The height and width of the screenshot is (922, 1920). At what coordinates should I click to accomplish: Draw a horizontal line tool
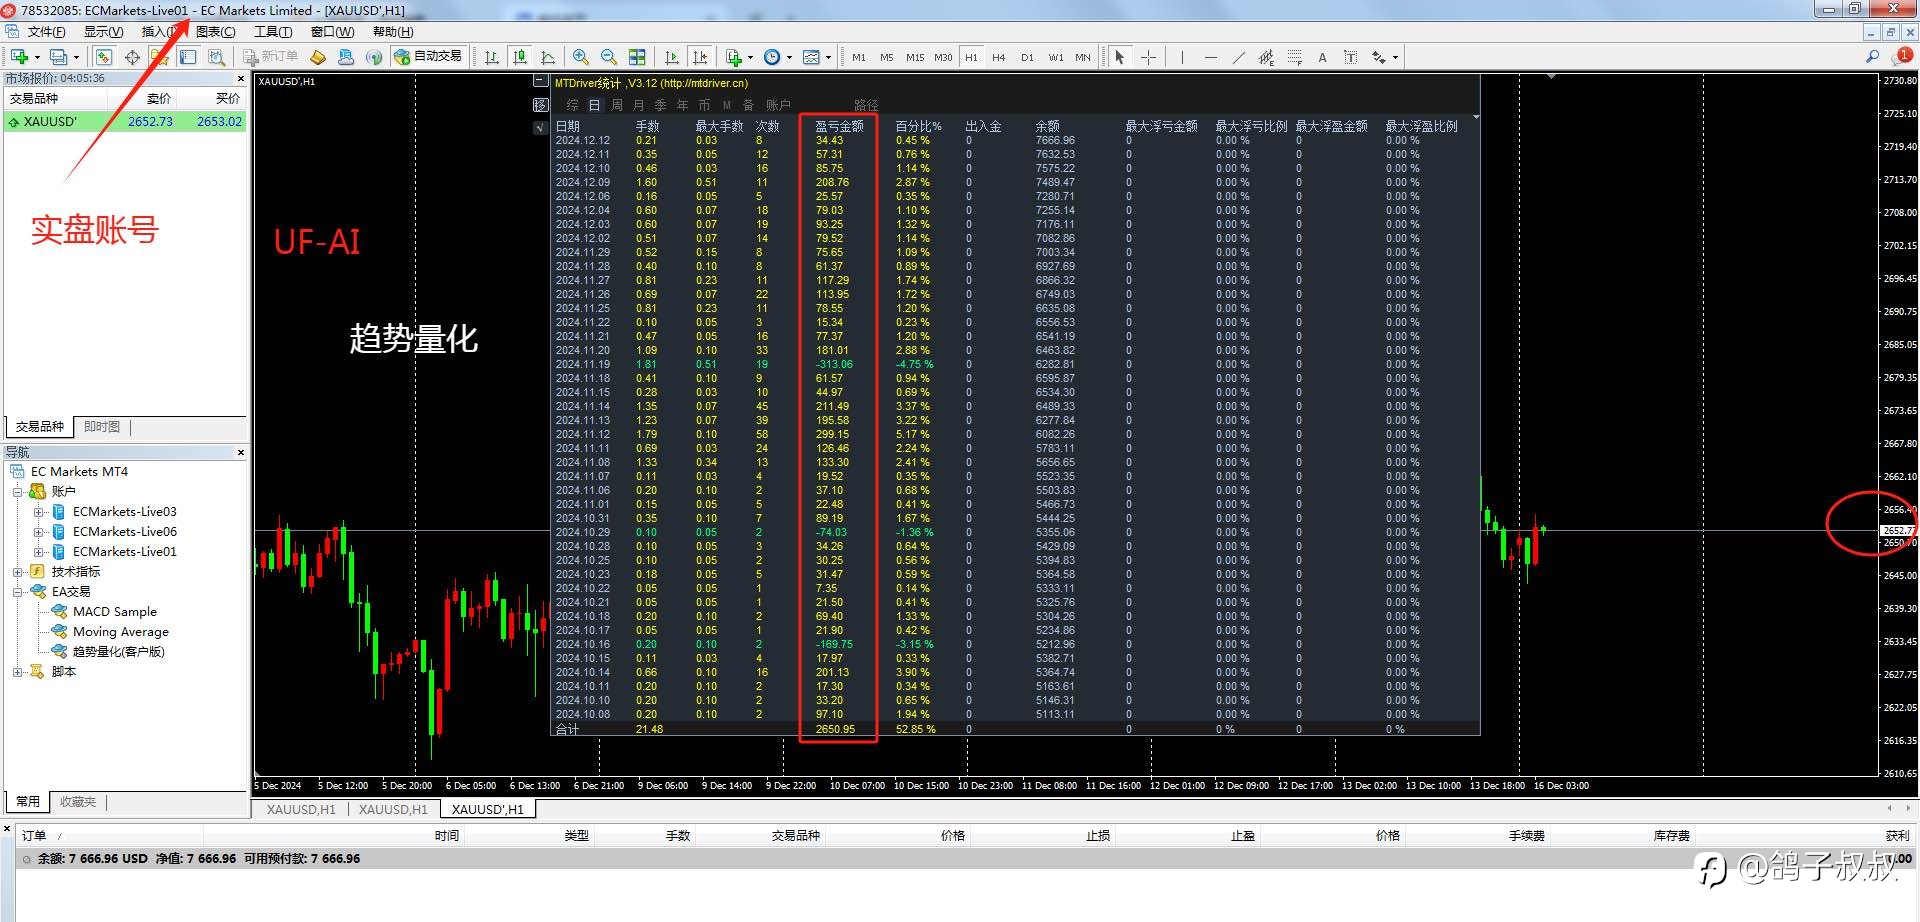(1210, 57)
